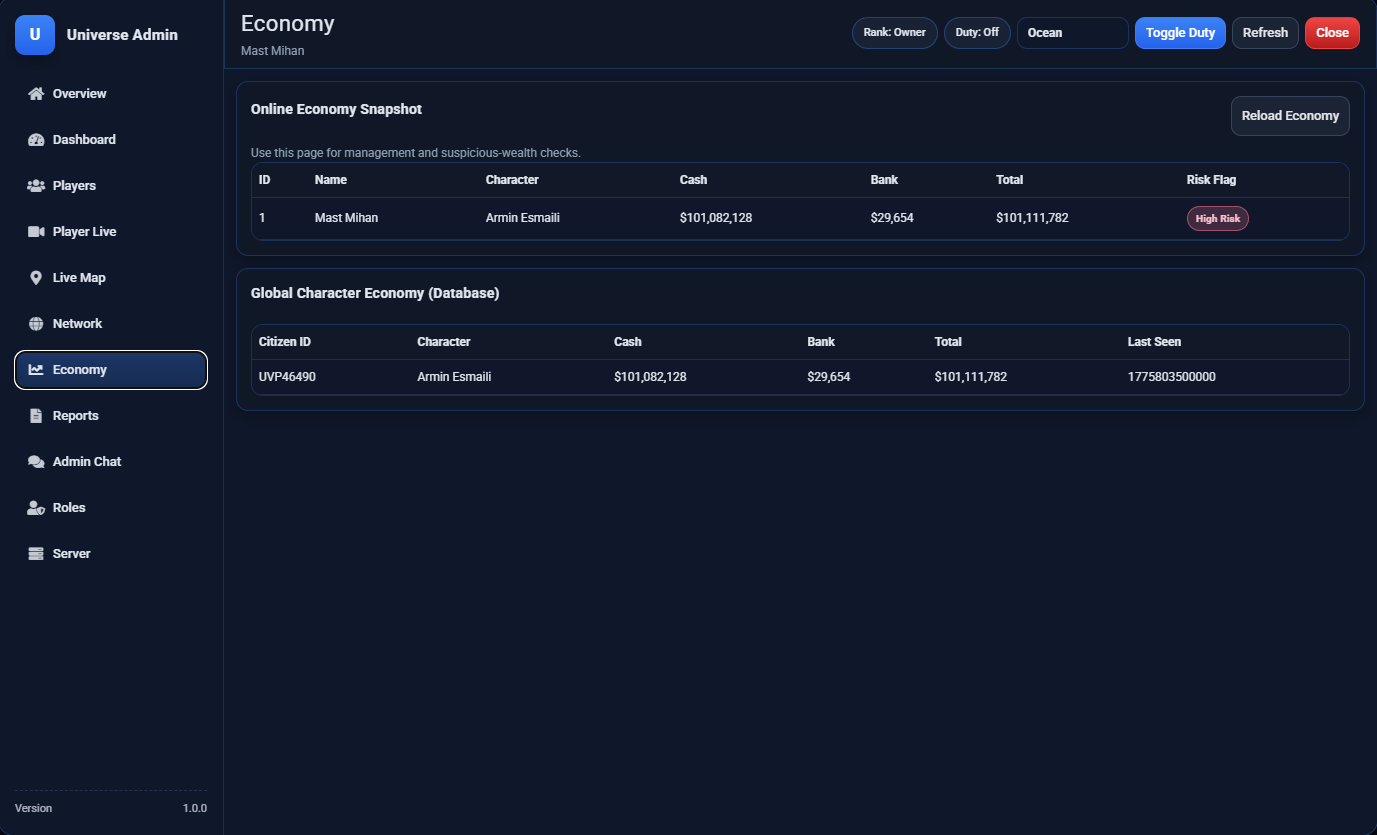Click the Global Character Economy (Database) heading
This screenshot has width=1377, height=835.
[375, 294]
